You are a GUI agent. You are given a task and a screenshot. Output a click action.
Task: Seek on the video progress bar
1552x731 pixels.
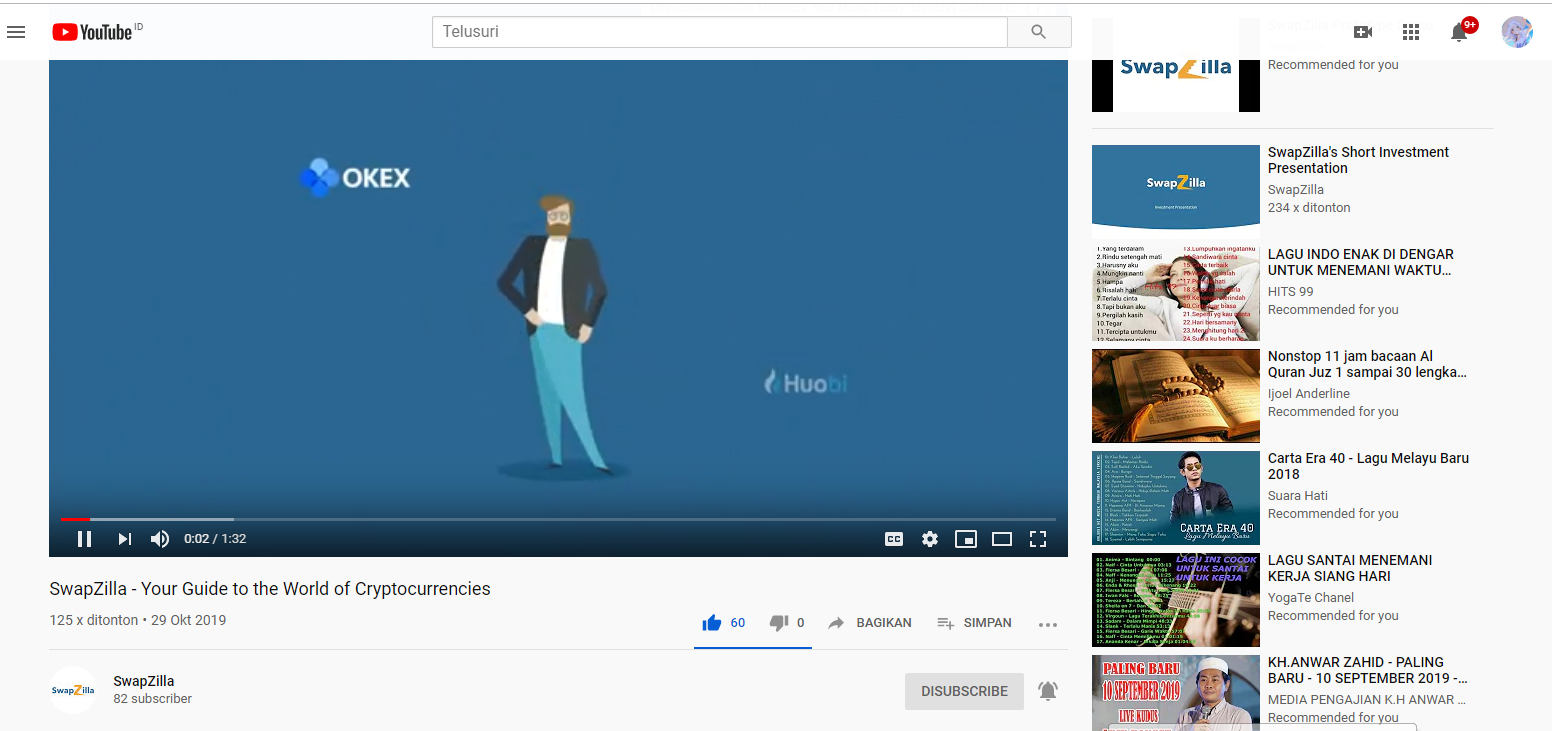point(558,519)
